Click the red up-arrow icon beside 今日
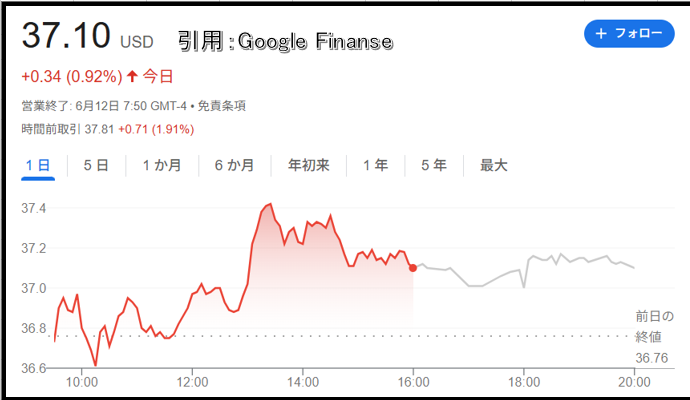Screen dimensions: 690x400 point(132,77)
